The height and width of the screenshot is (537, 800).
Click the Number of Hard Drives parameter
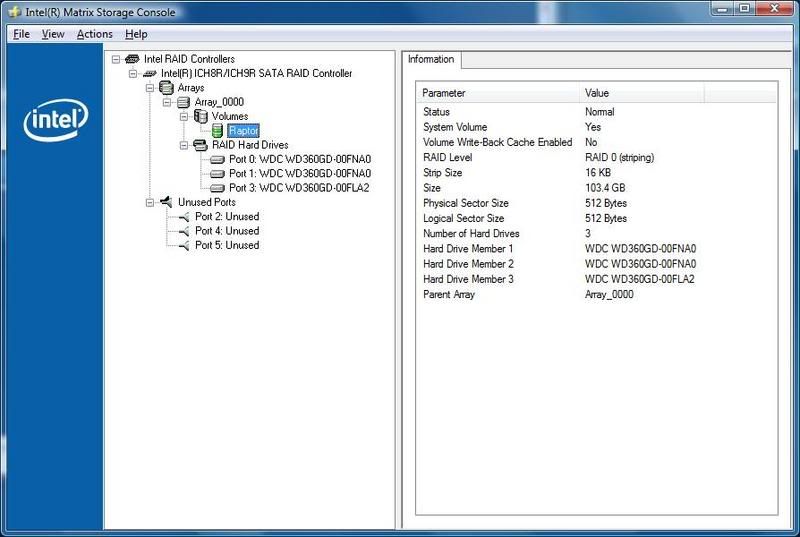[x=471, y=234]
